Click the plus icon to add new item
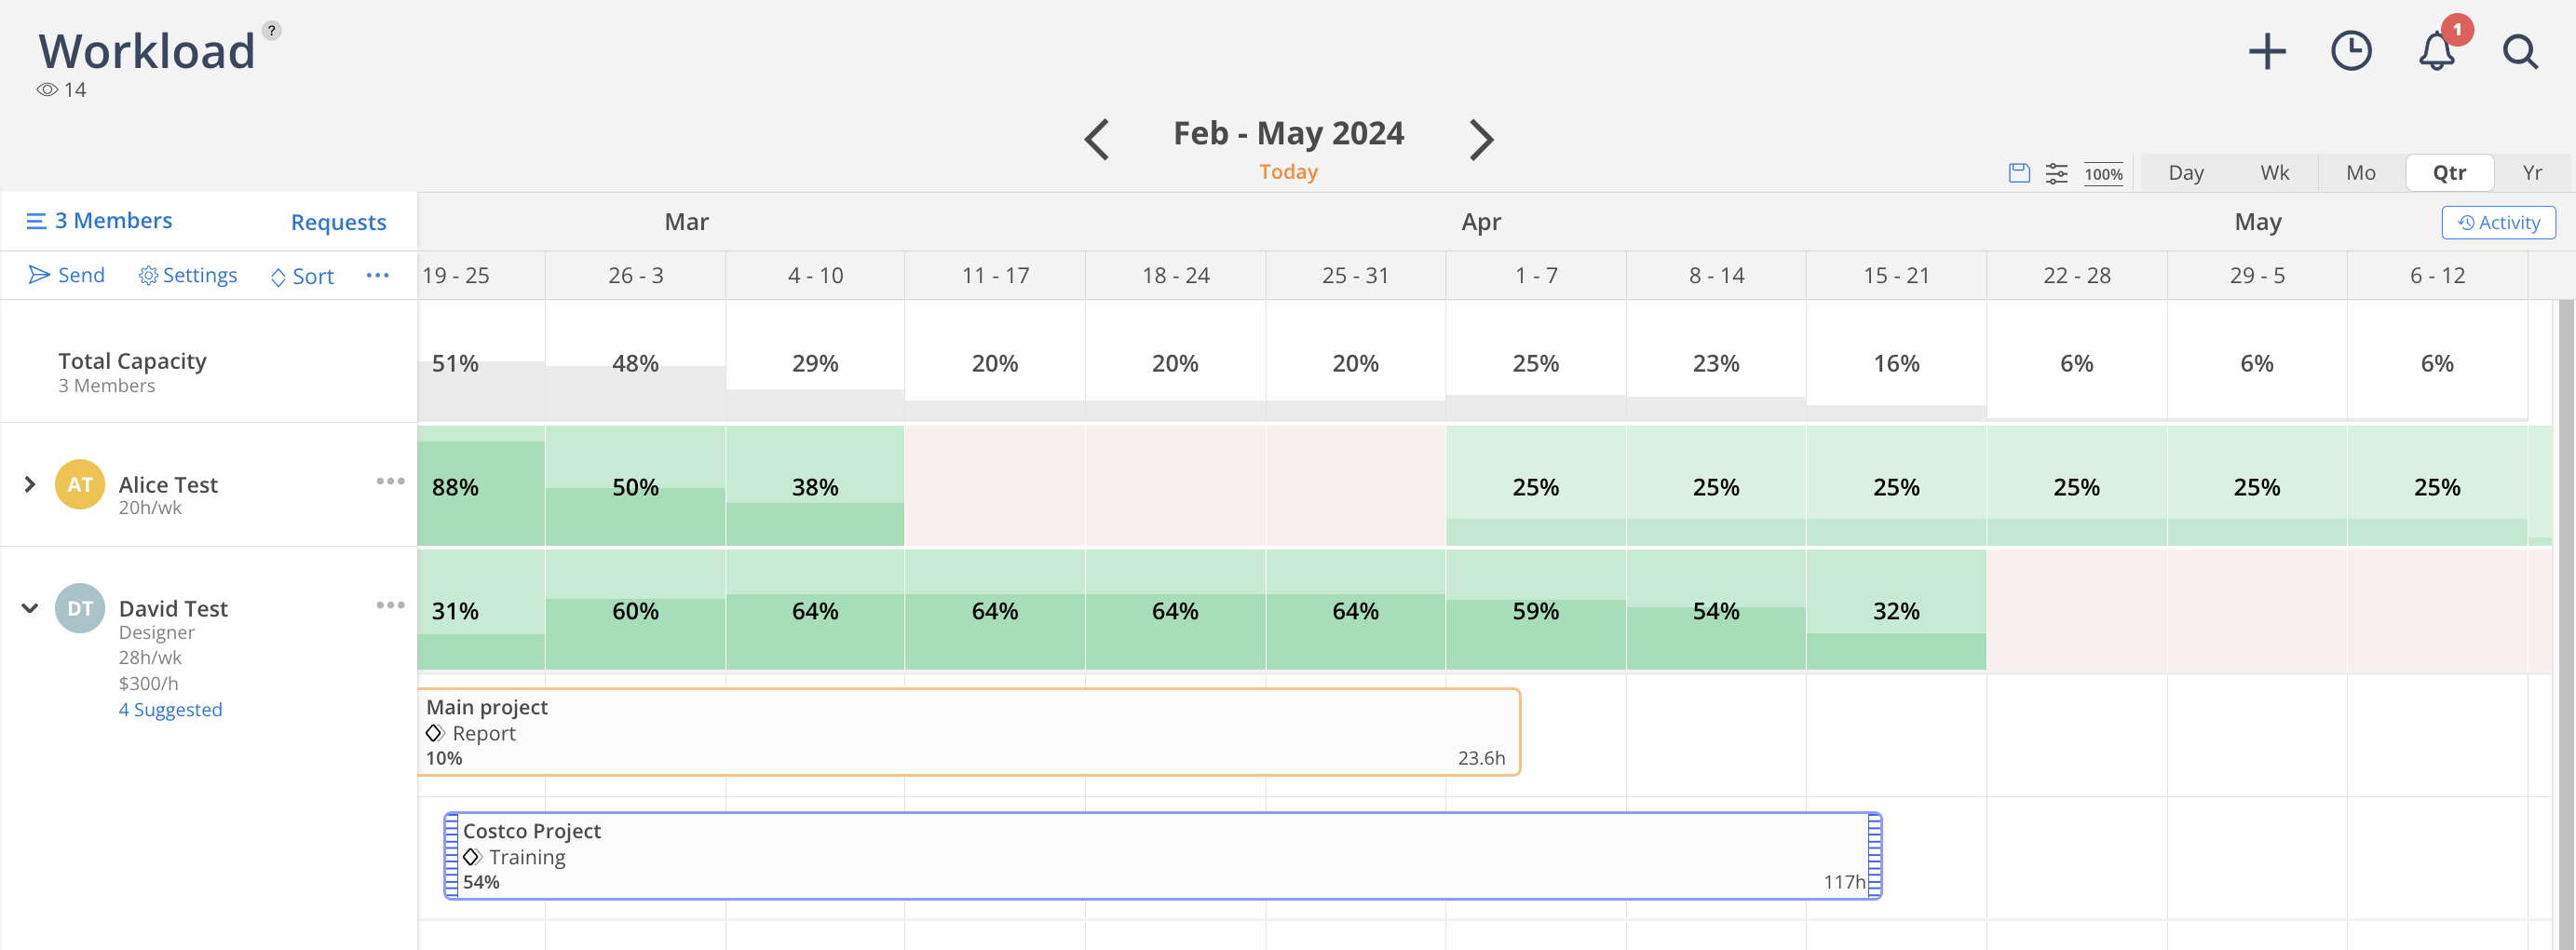The image size is (2576, 950). click(x=2267, y=51)
